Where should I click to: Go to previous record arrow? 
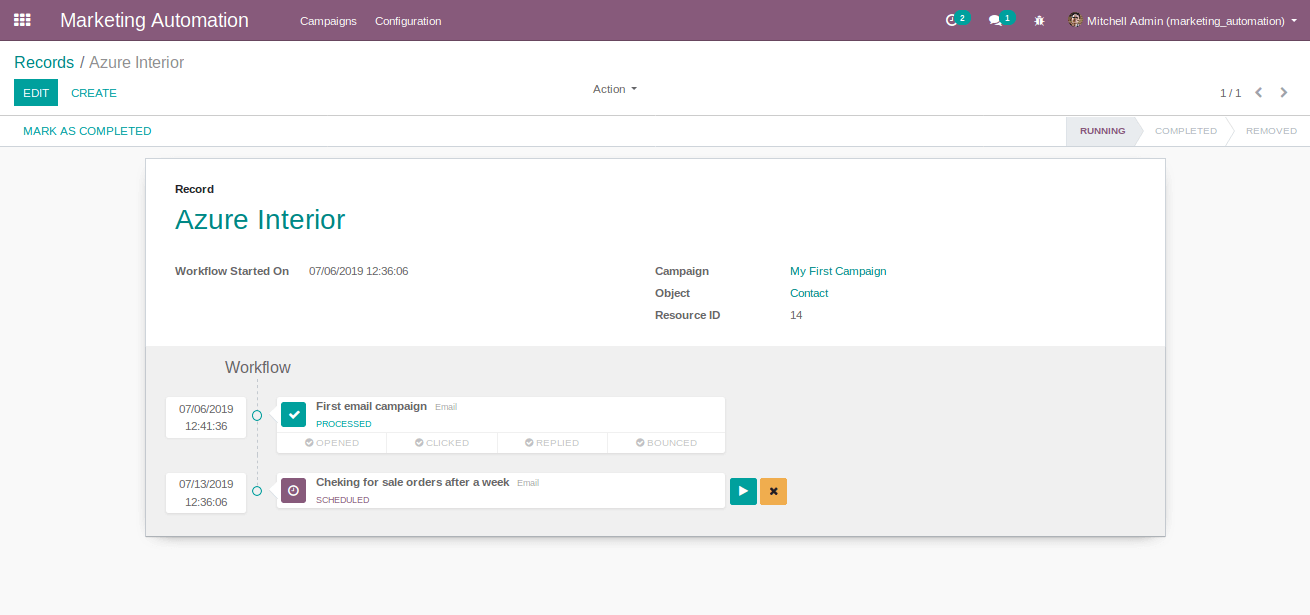tap(1259, 93)
